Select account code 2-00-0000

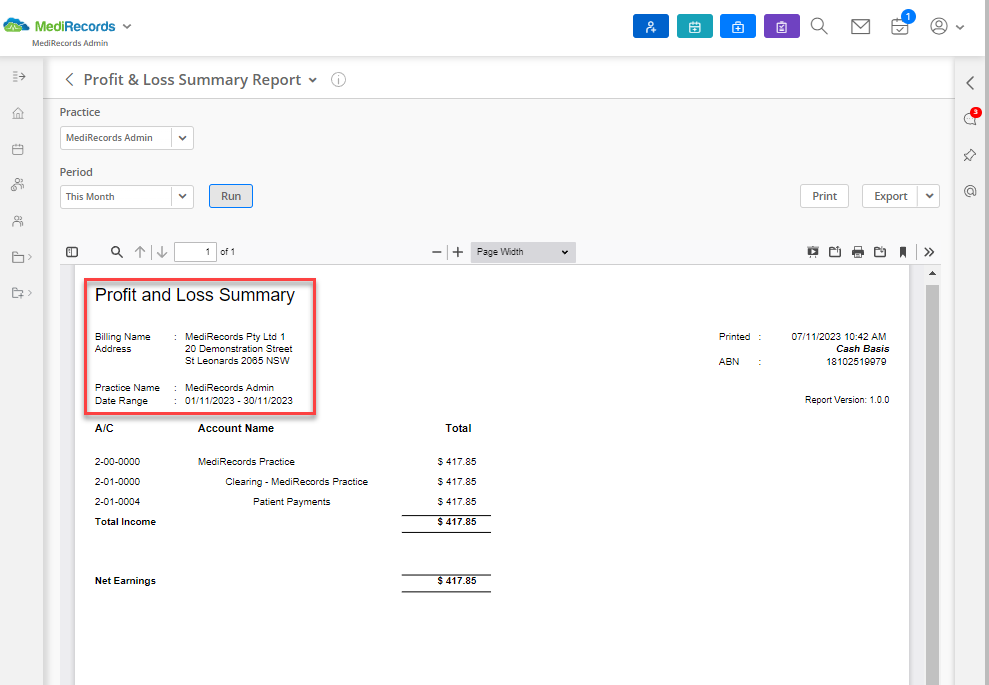(117, 462)
